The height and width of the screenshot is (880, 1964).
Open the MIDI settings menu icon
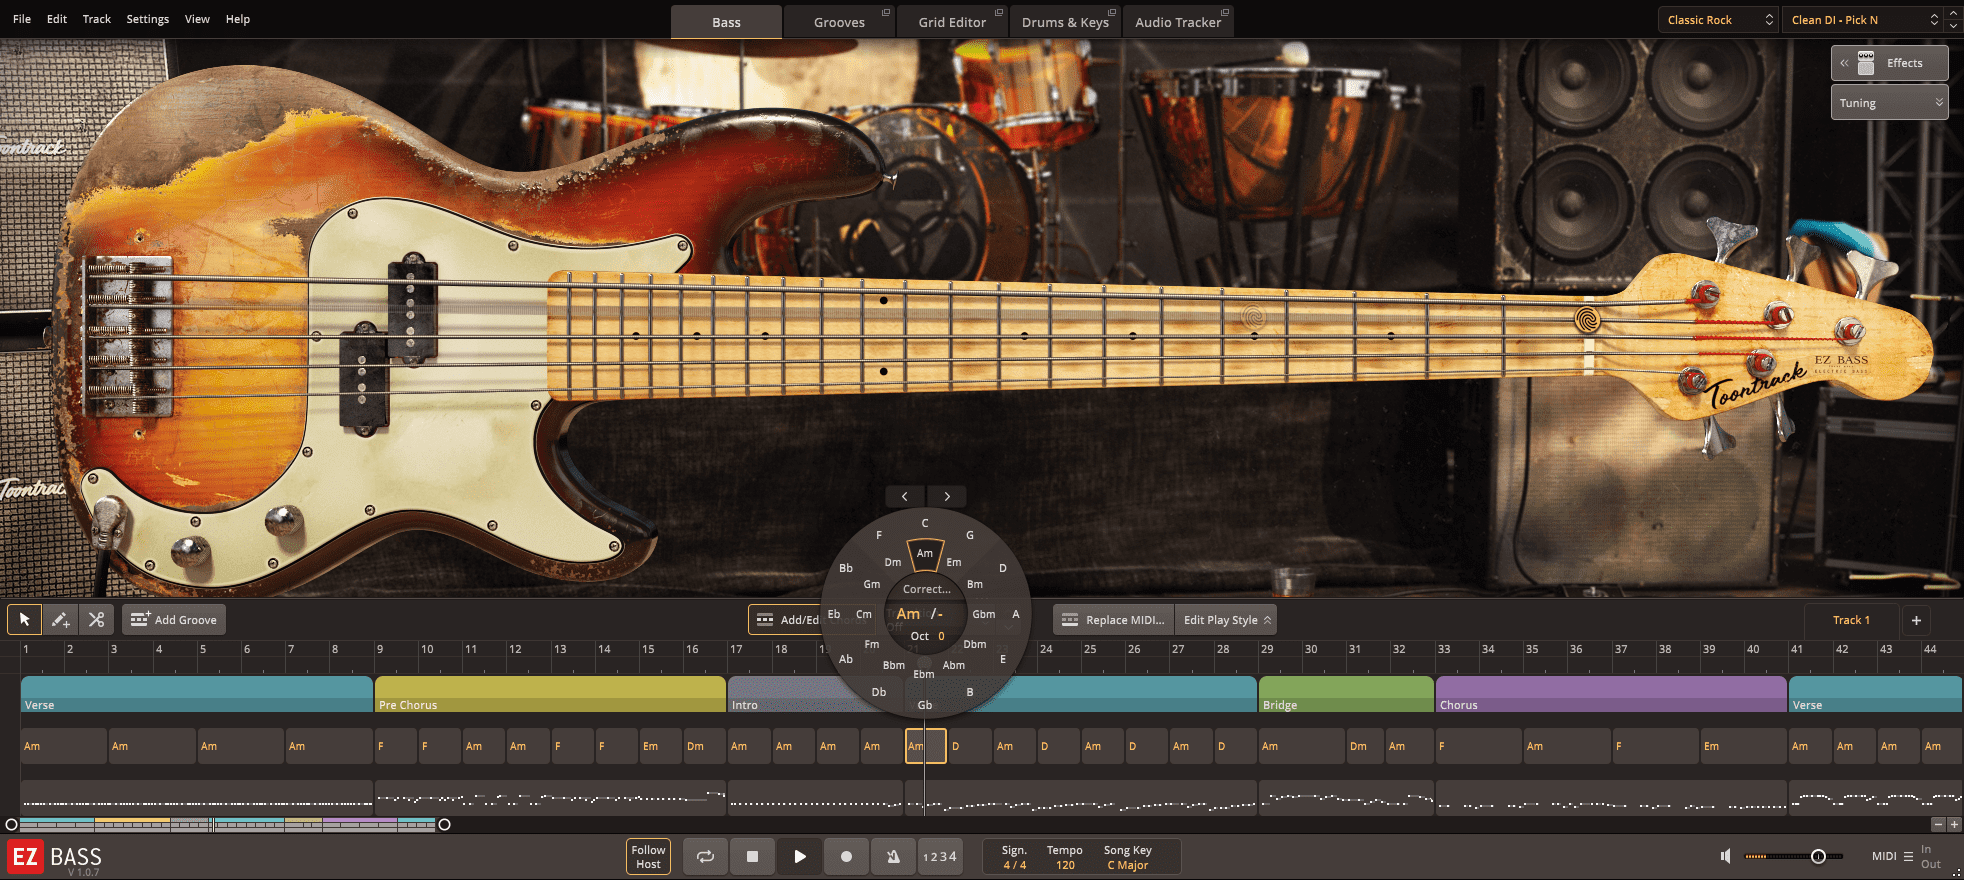coord(1908,856)
